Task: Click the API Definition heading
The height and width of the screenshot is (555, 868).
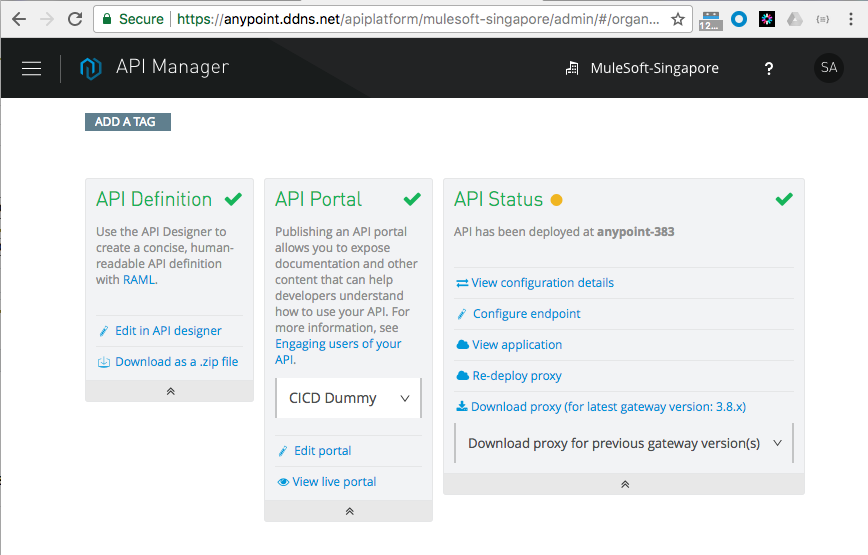Action: (154, 199)
